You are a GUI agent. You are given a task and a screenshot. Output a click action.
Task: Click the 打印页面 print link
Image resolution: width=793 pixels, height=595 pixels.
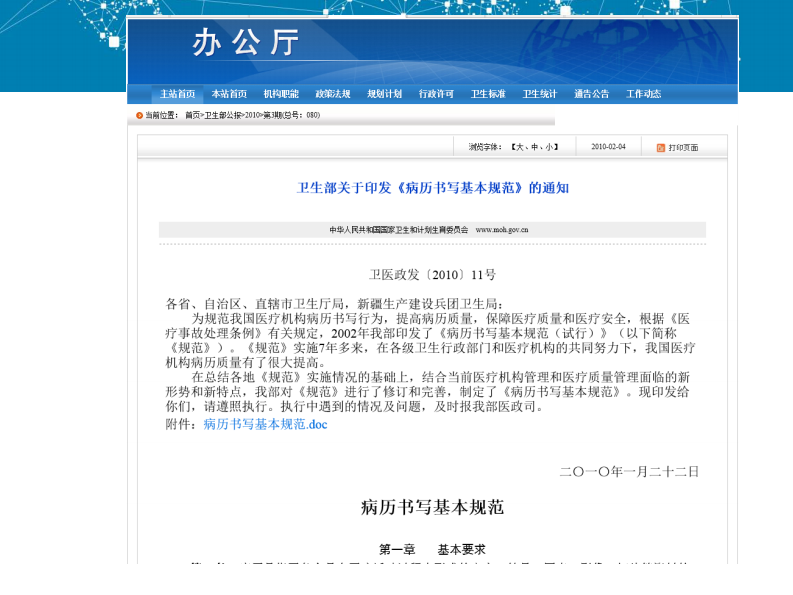tap(683, 148)
